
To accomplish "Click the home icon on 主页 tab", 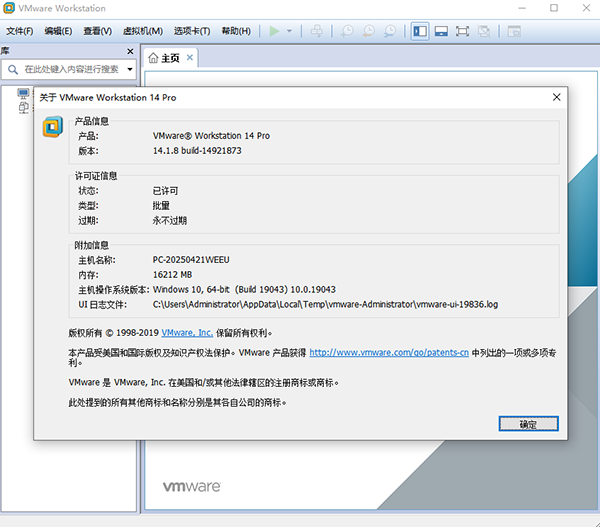I will point(153,58).
